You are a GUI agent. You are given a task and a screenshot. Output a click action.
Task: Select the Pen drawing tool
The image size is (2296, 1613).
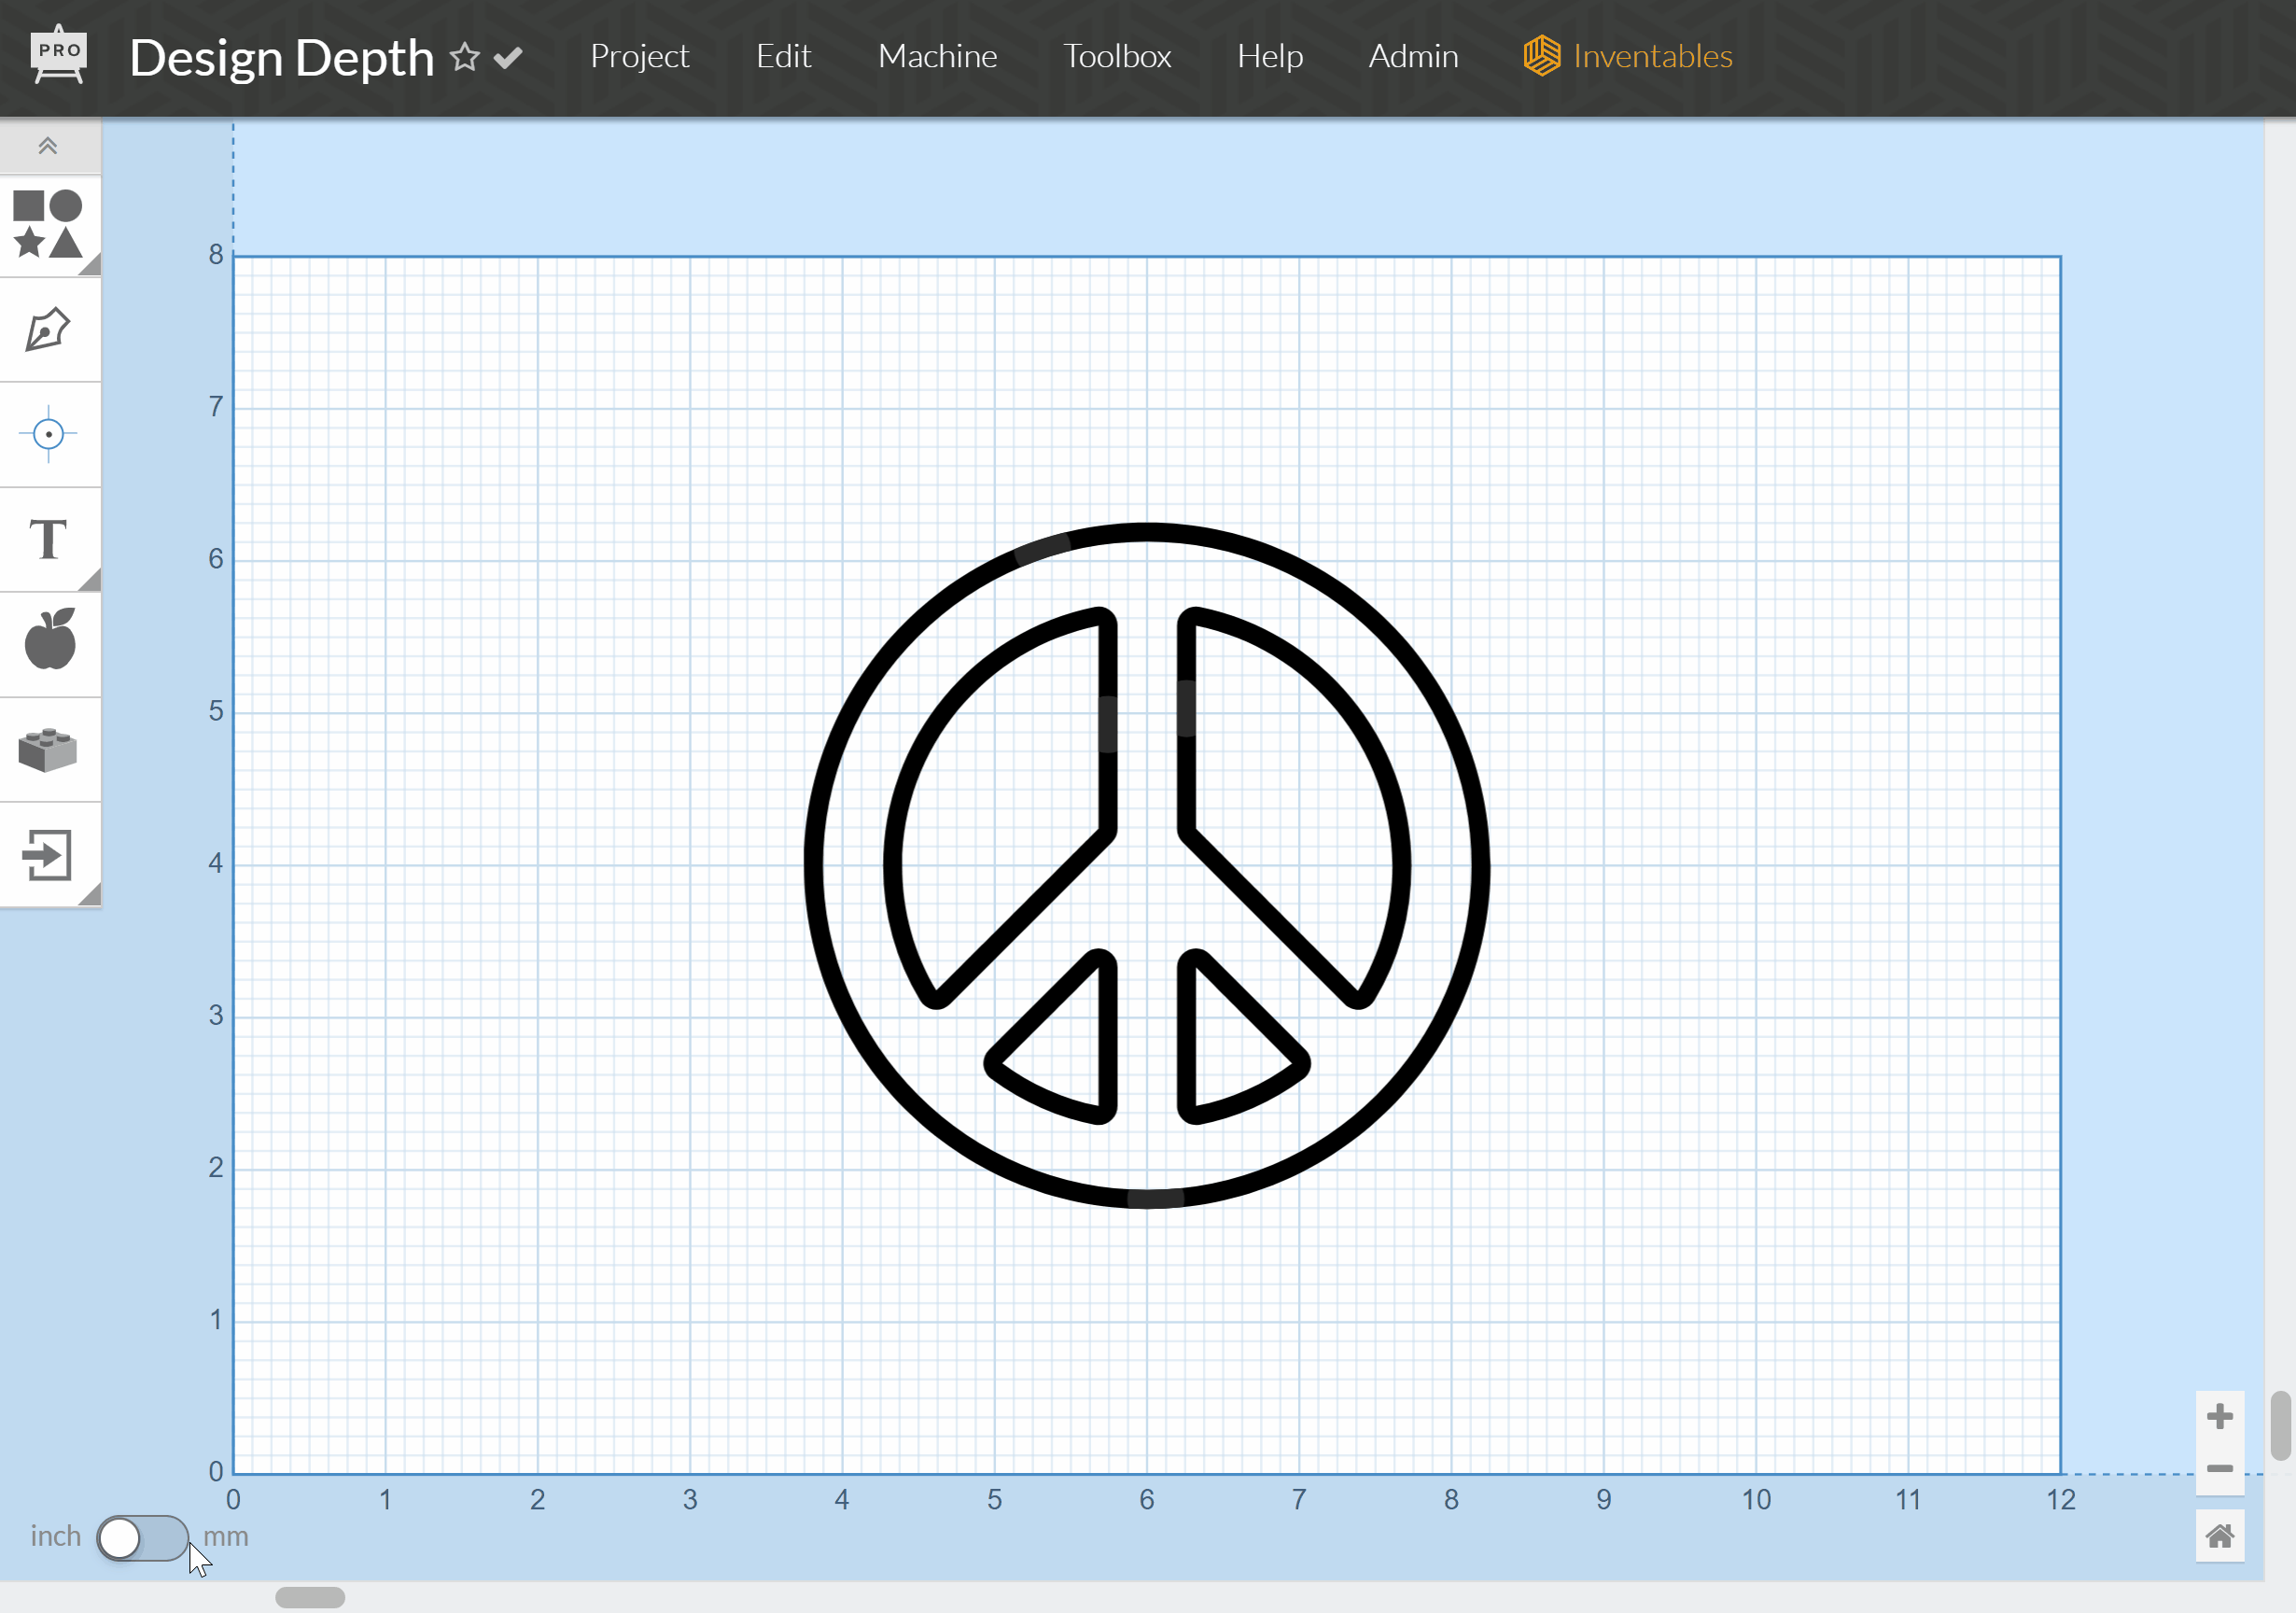[x=47, y=330]
